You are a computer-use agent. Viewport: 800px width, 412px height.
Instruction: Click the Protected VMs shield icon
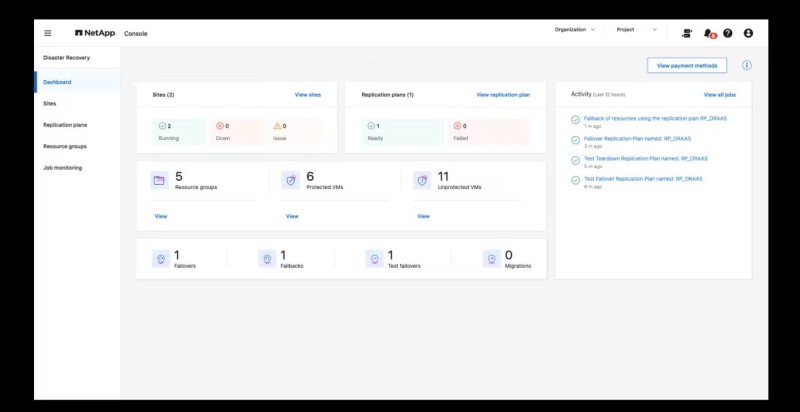291,180
